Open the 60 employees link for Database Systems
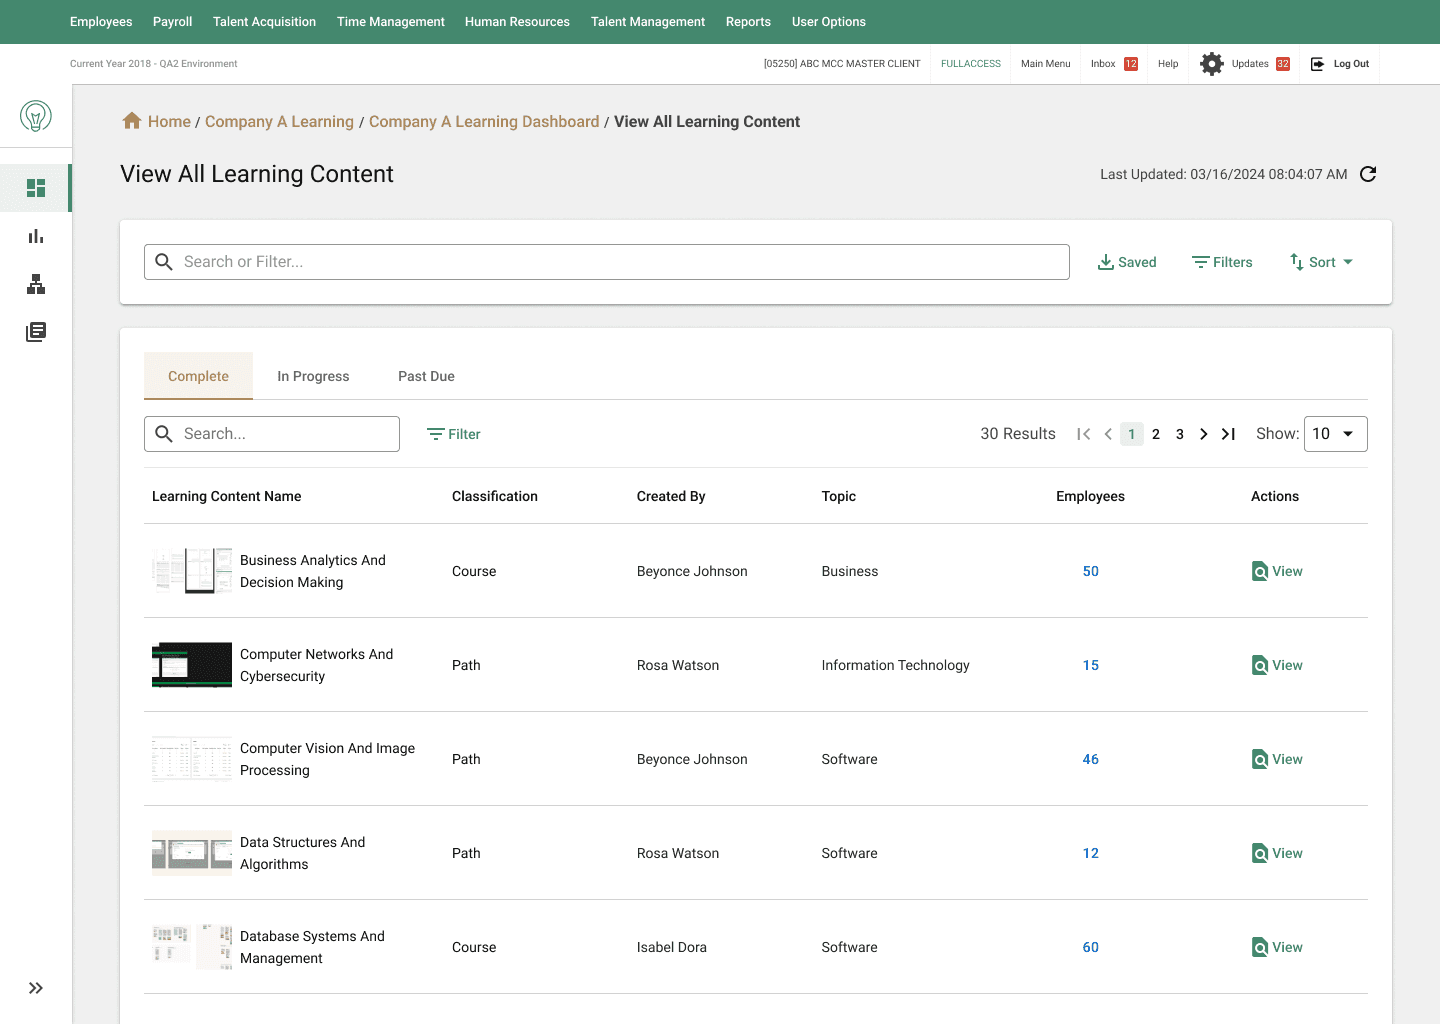This screenshot has height=1024, width=1440. pyautogui.click(x=1091, y=947)
